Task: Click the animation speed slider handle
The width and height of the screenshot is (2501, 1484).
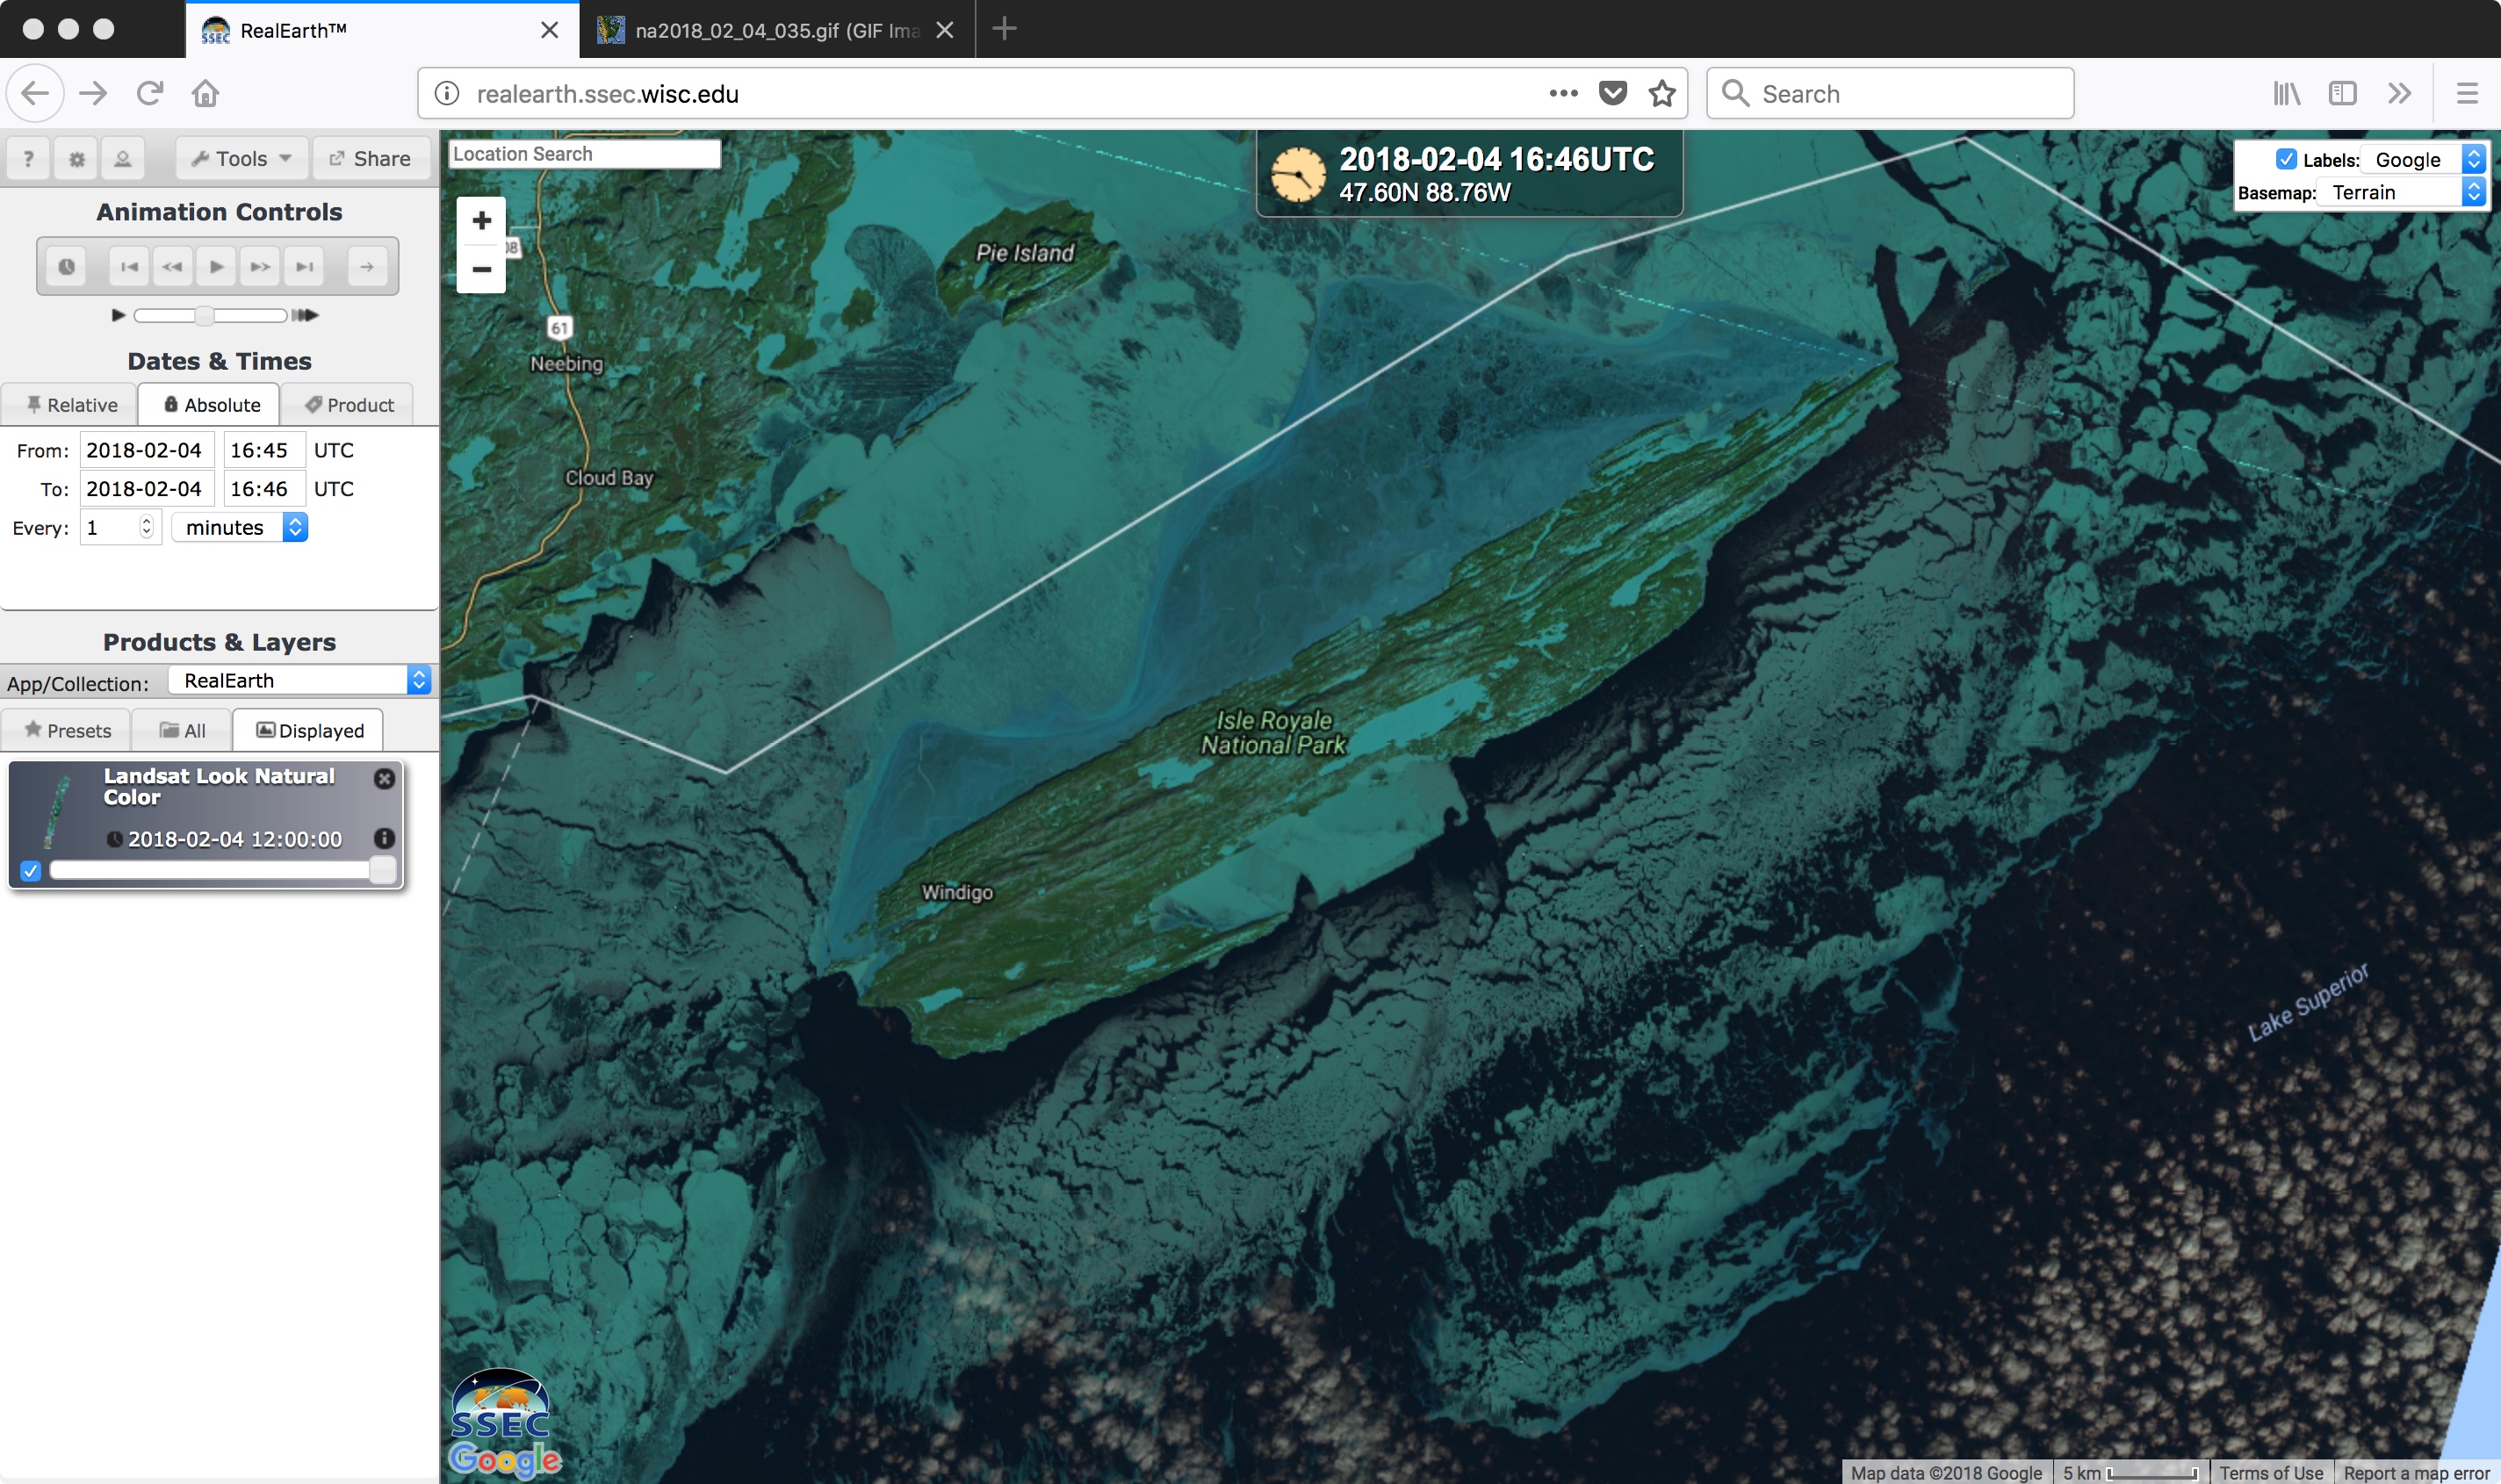Action: click(204, 315)
